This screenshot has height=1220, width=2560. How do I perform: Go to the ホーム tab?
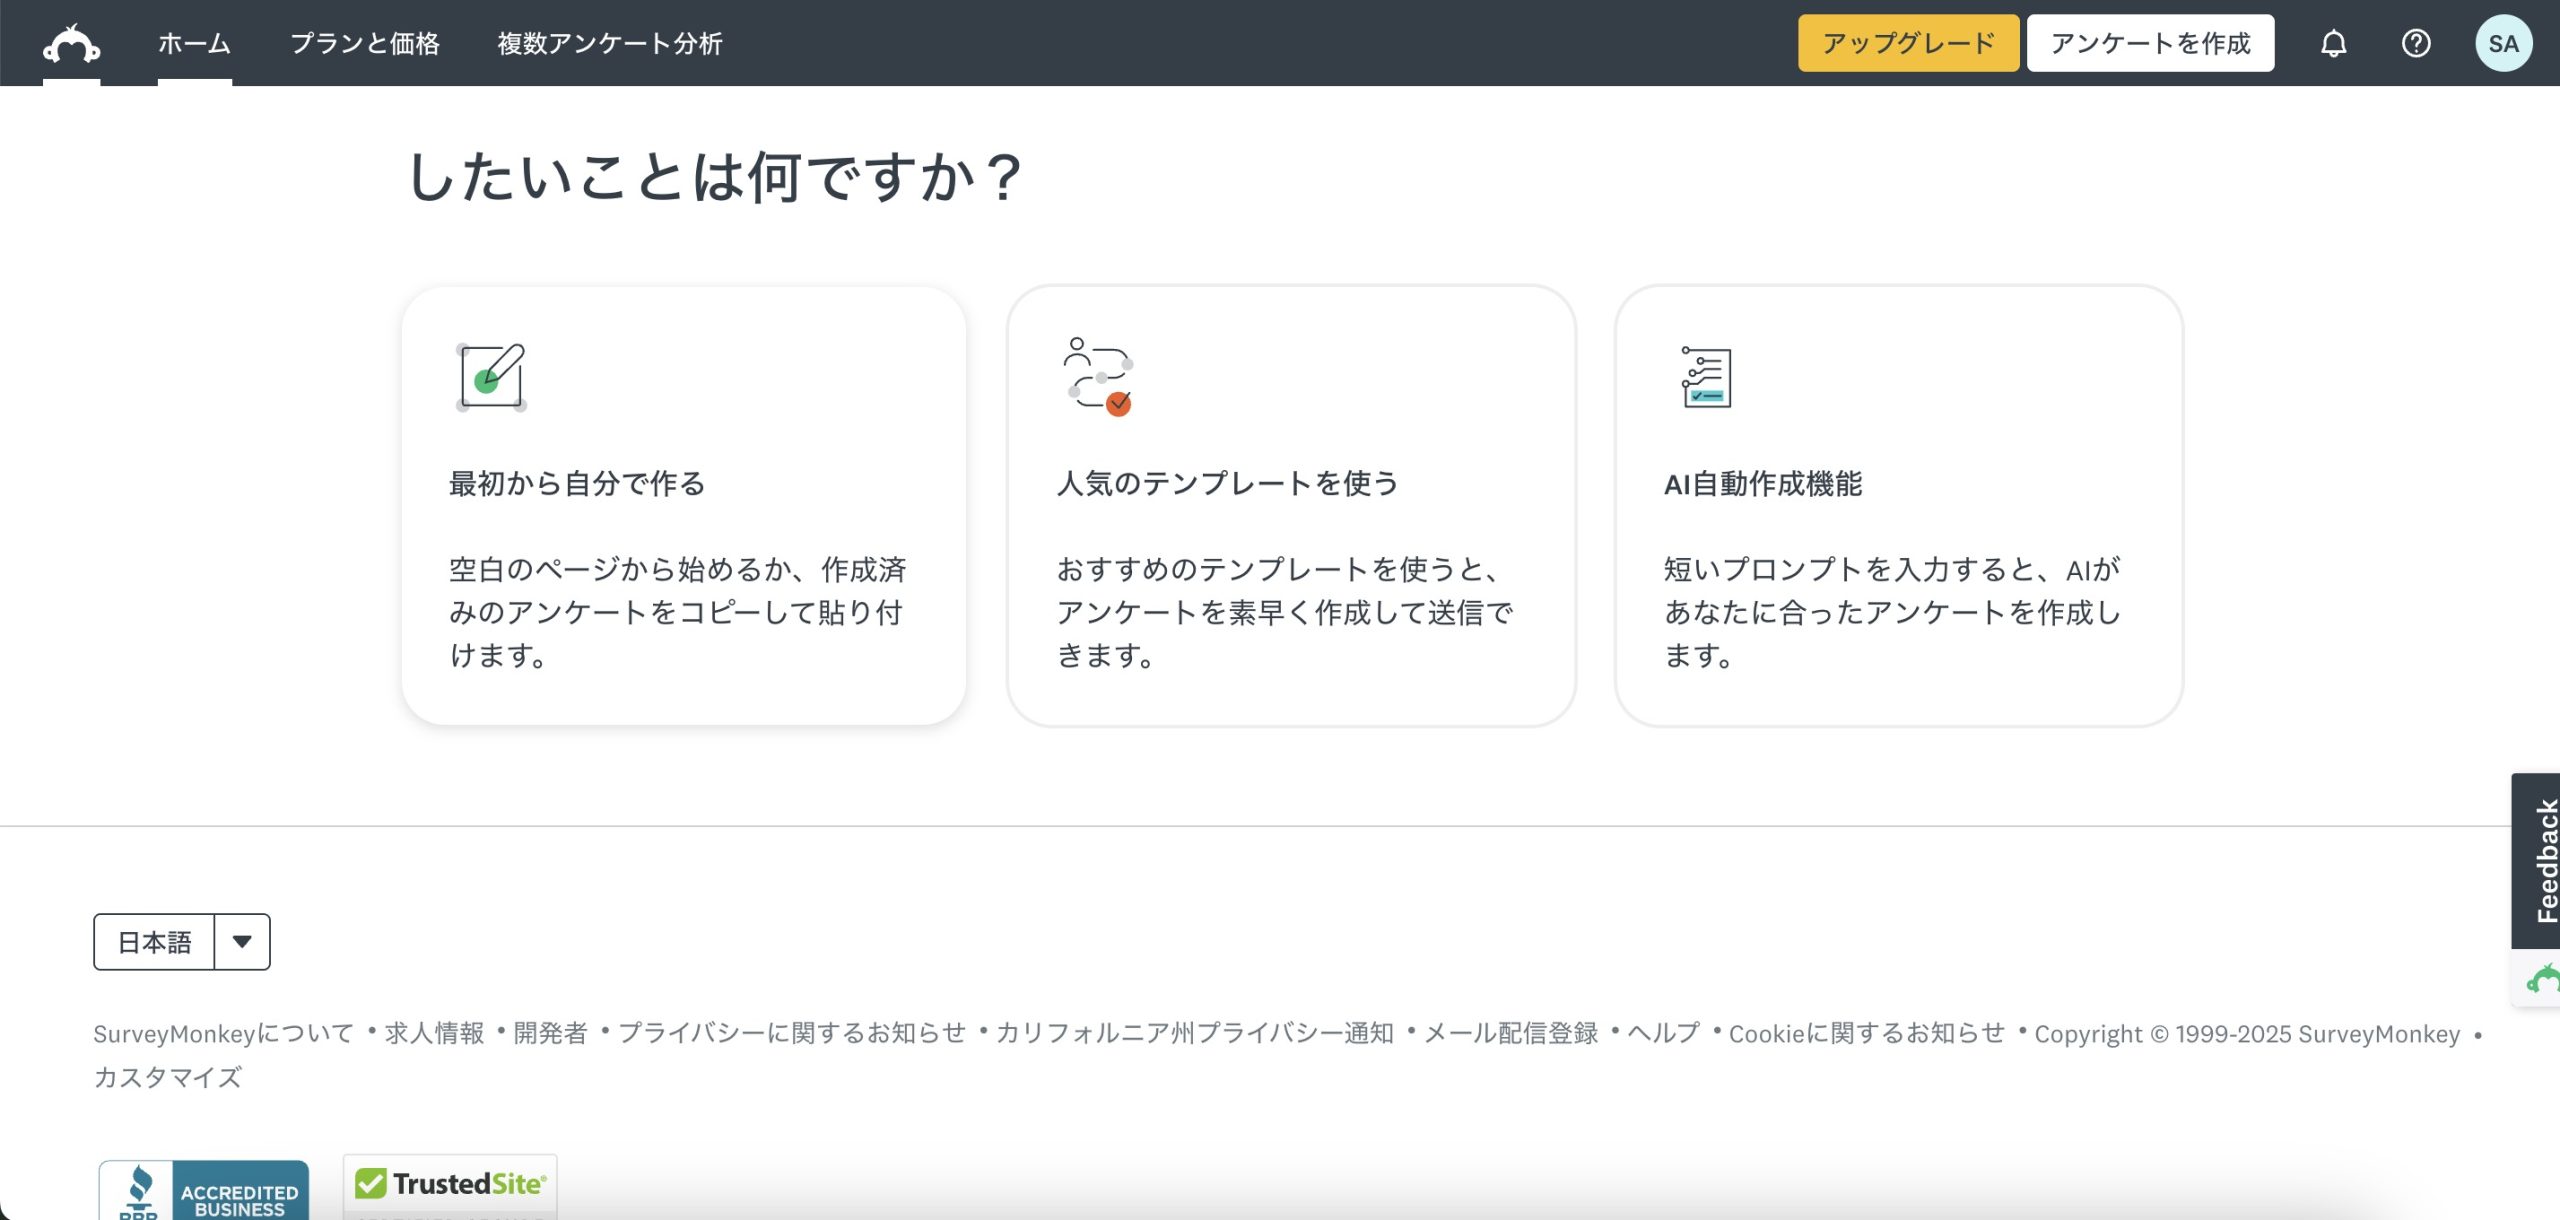(x=195, y=44)
